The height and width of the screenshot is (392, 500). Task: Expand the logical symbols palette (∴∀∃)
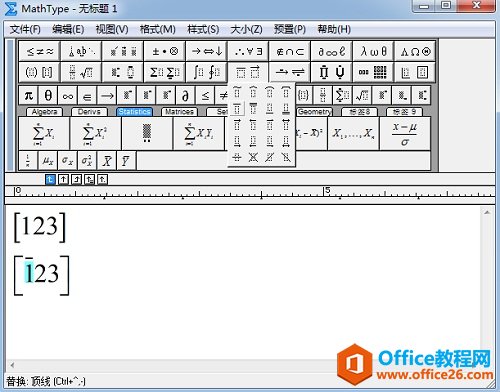248,51
